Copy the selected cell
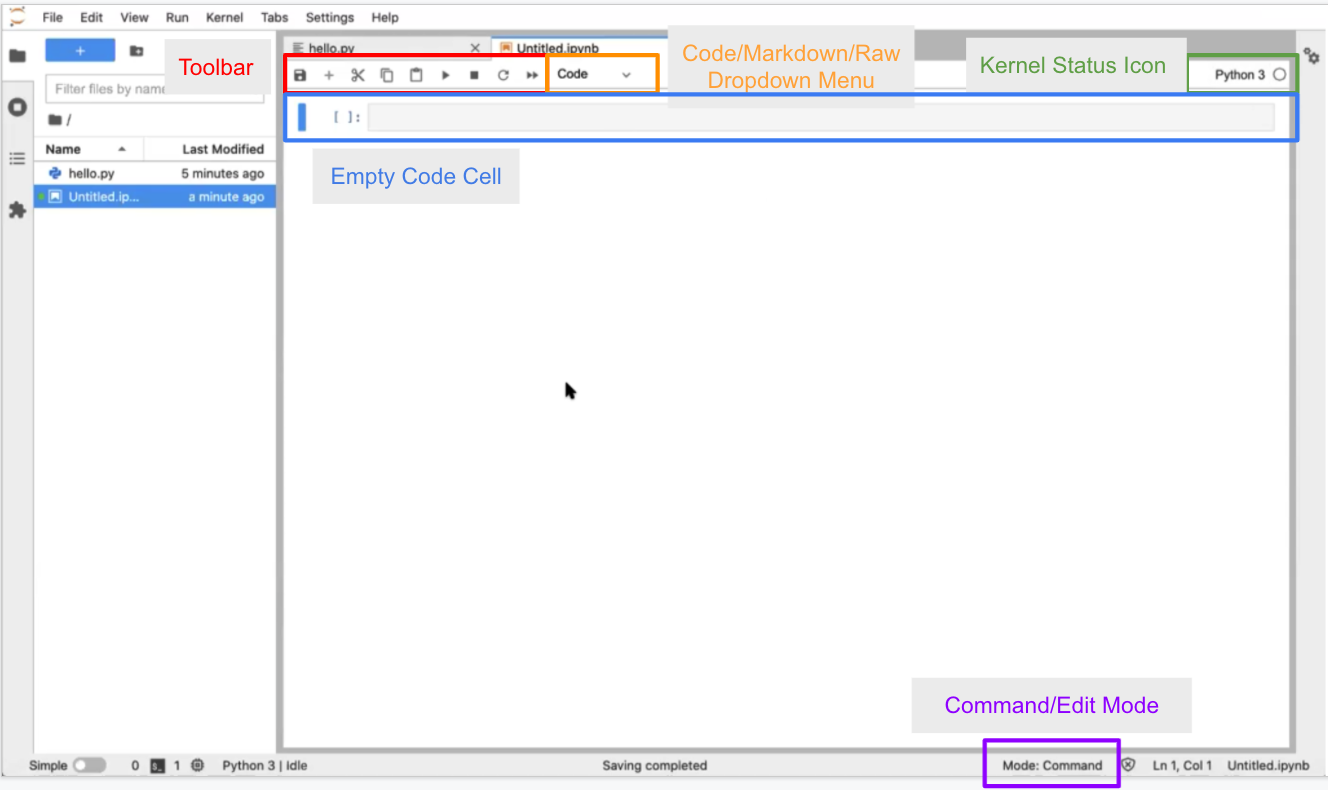This screenshot has height=790, width=1328. tap(387, 74)
